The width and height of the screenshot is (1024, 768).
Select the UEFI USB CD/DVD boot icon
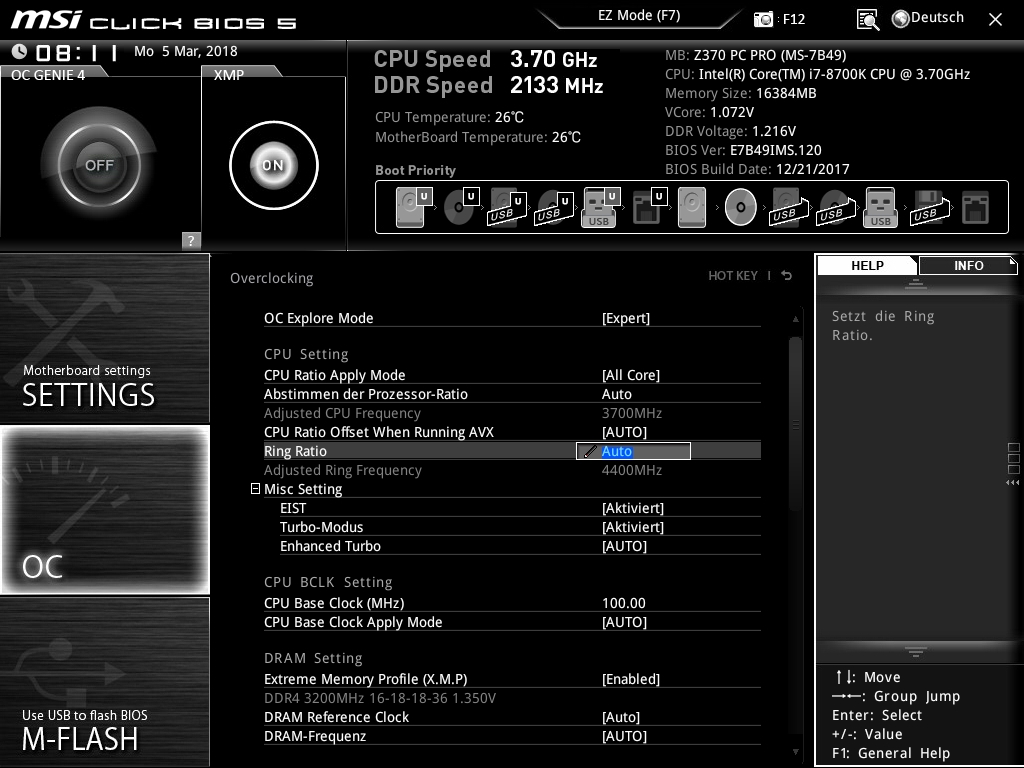554,207
